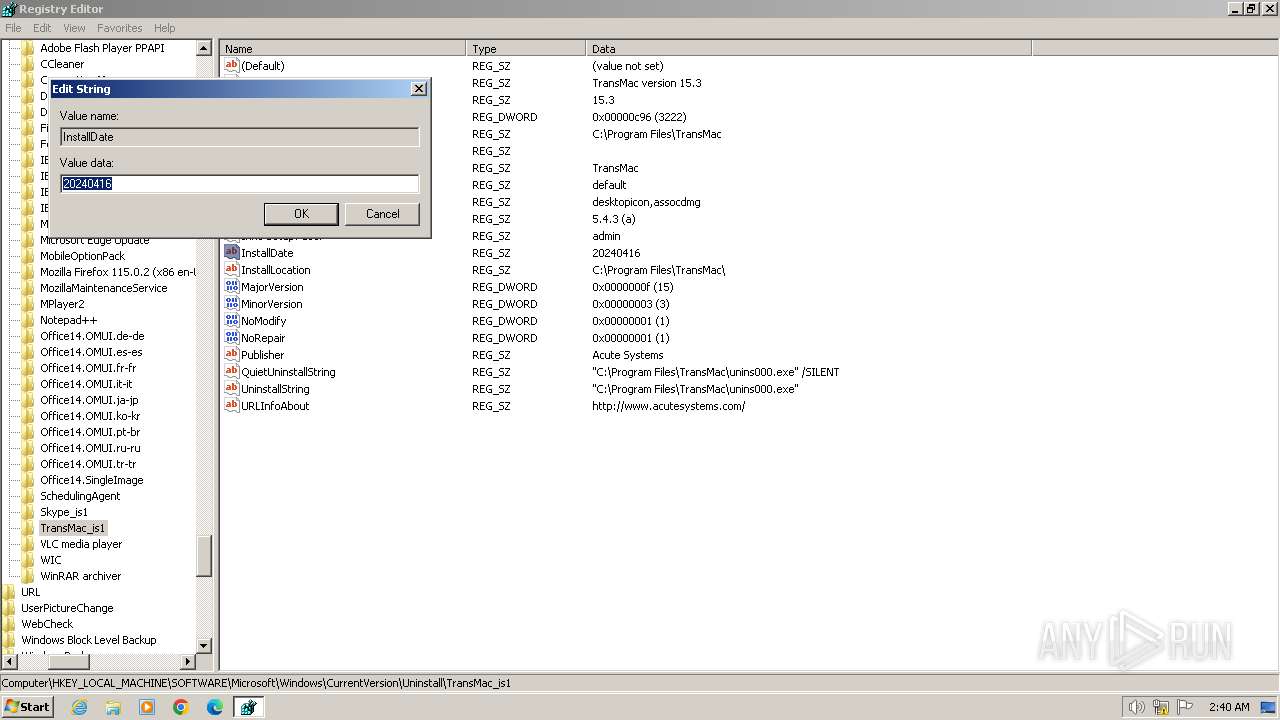Click the URLInfoAbout value icon
This screenshot has width=1280, height=720.
232,406
